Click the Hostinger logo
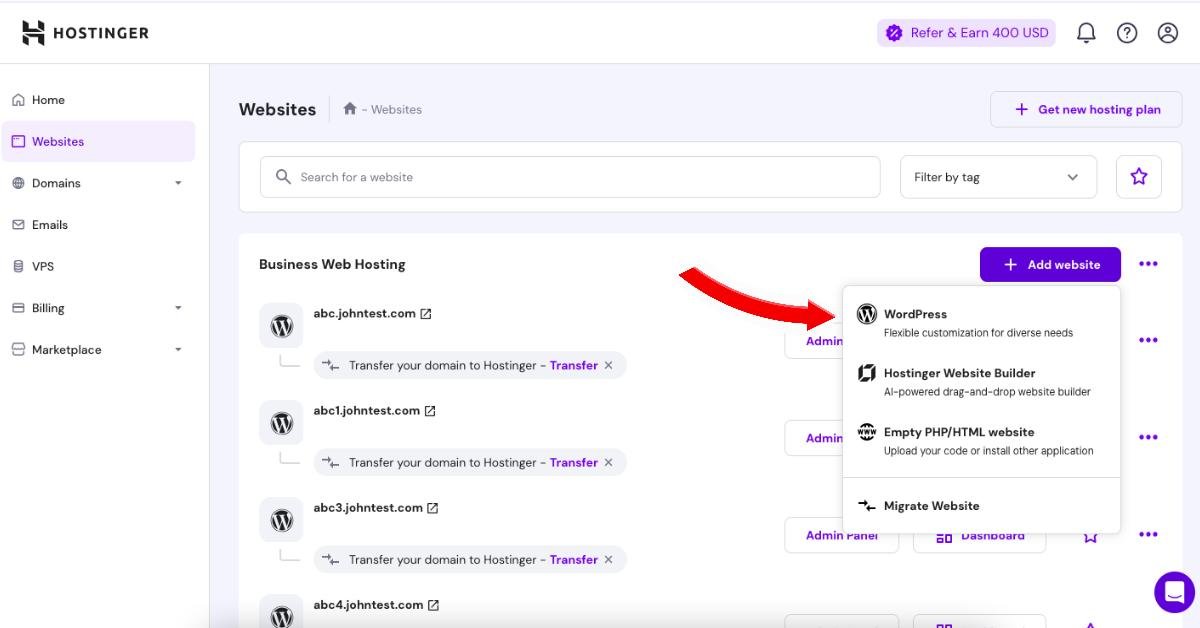Image resolution: width=1200 pixels, height=628 pixels. point(85,33)
